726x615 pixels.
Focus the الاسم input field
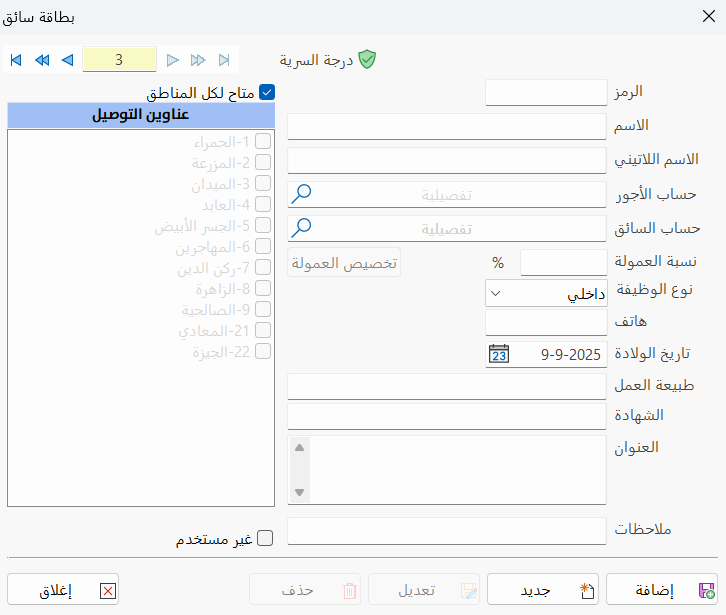point(447,126)
